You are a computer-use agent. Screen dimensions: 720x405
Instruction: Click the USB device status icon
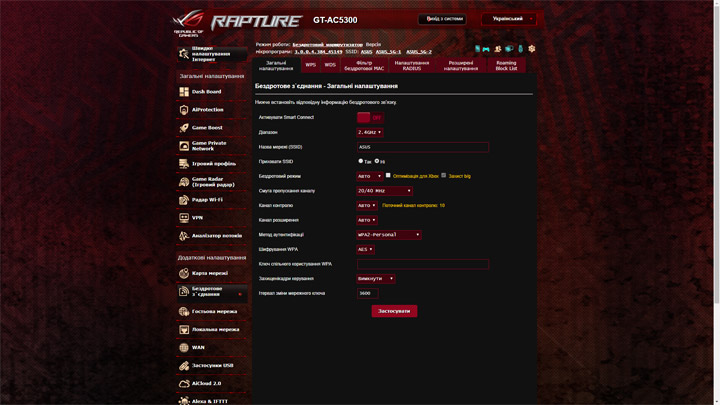(x=520, y=49)
